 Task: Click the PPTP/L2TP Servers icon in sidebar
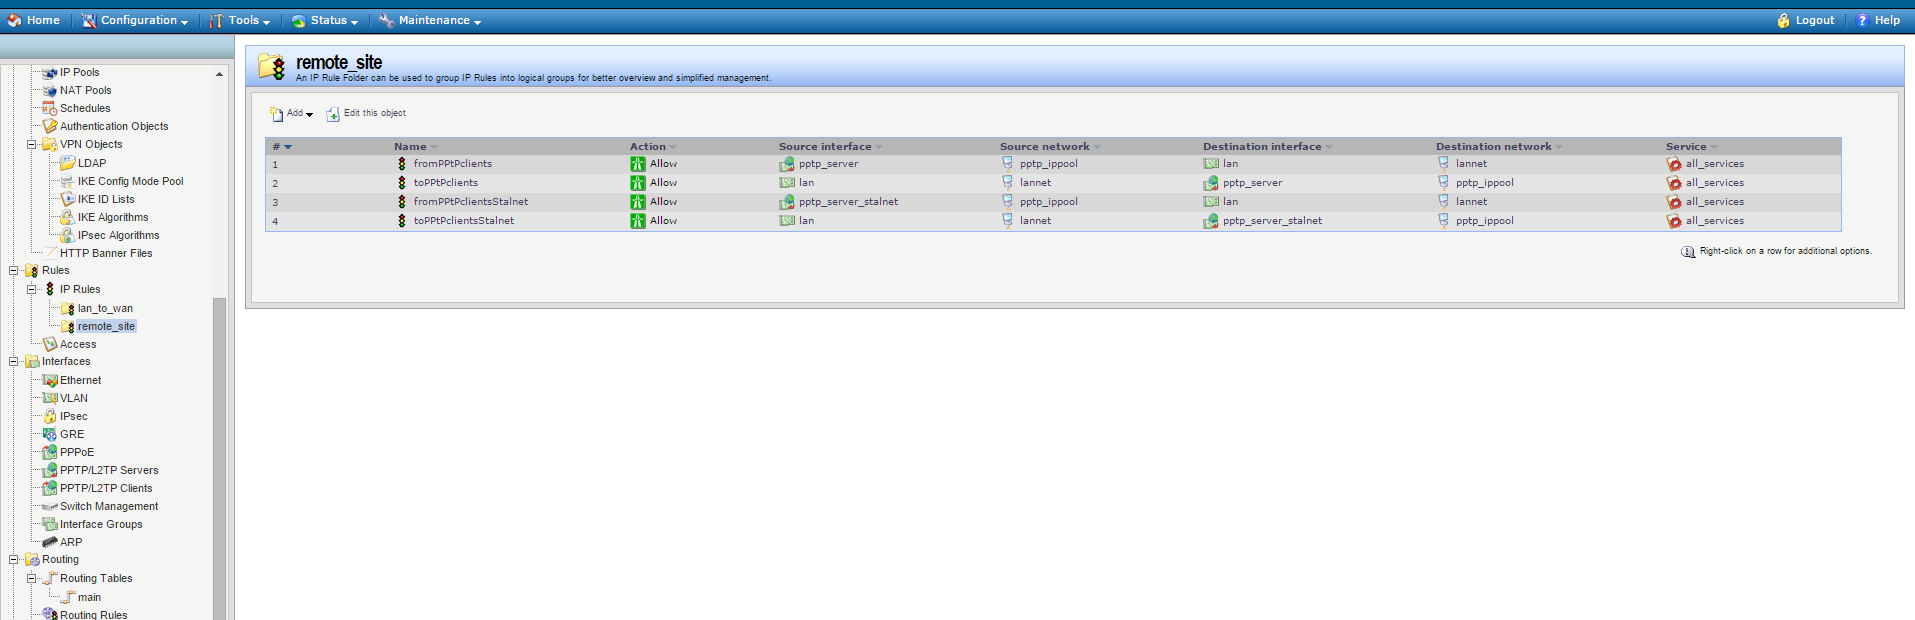tap(49, 470)
